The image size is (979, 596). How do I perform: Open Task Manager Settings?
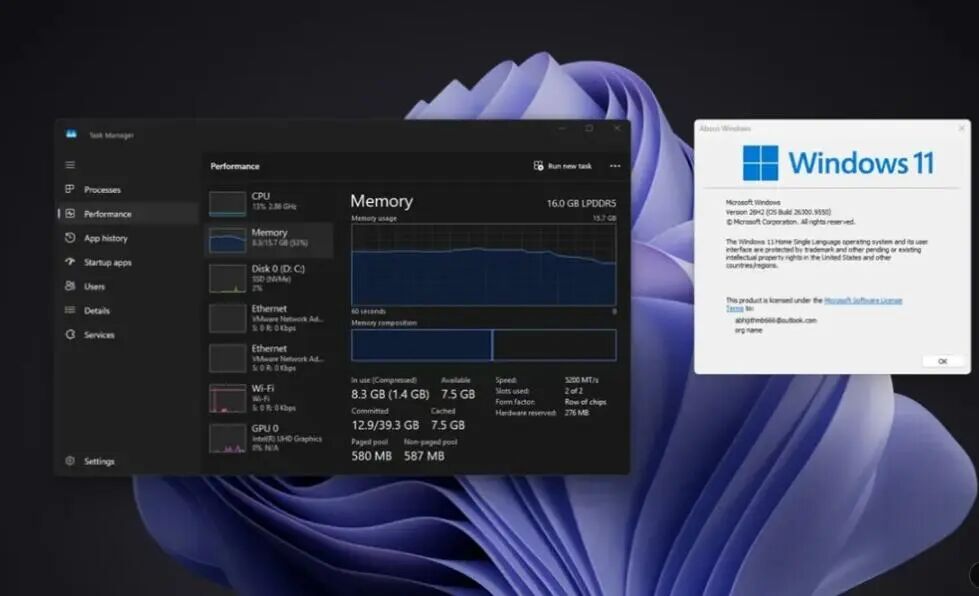click(x=129, y=461)
